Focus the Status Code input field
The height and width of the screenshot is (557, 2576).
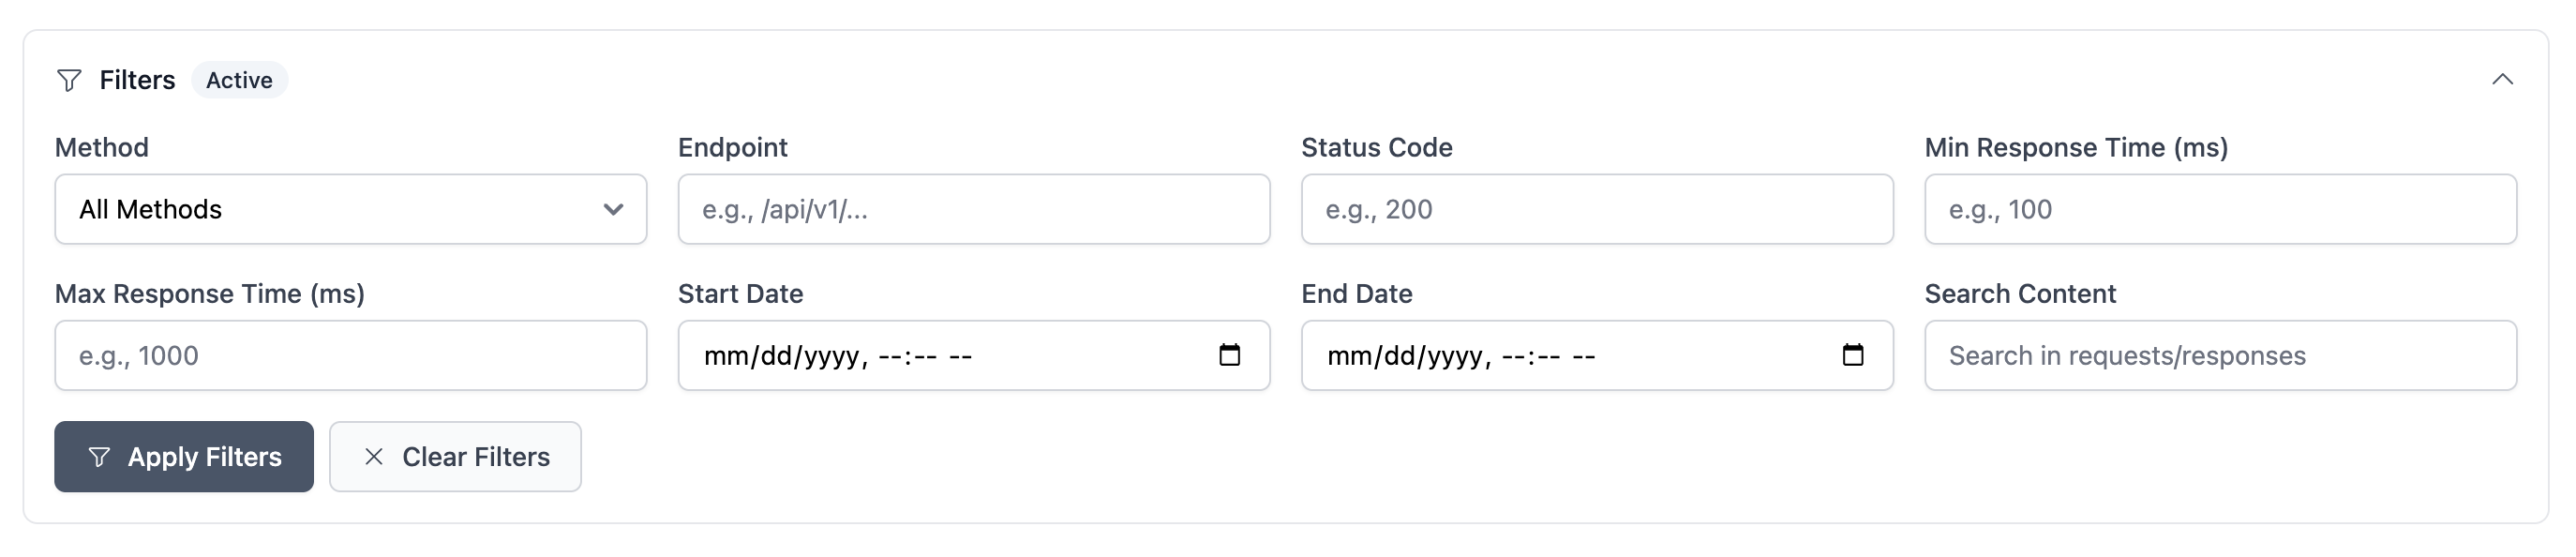pyautogui.click(x=1596, y=209)
